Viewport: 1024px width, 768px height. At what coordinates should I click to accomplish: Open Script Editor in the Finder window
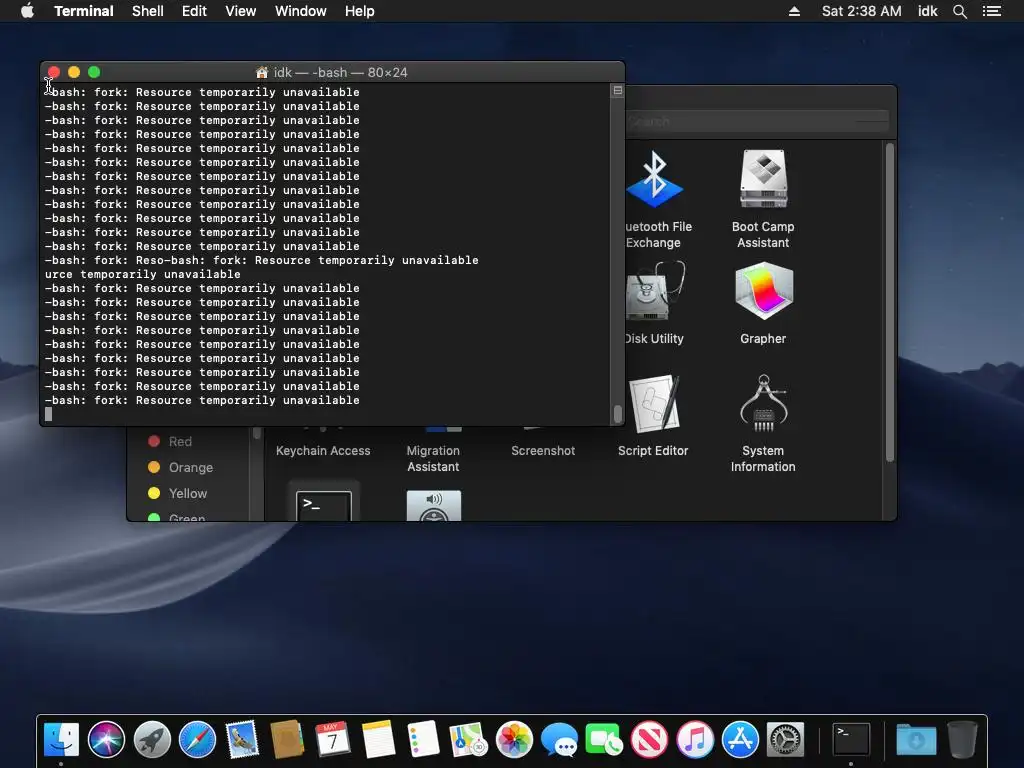654,403
